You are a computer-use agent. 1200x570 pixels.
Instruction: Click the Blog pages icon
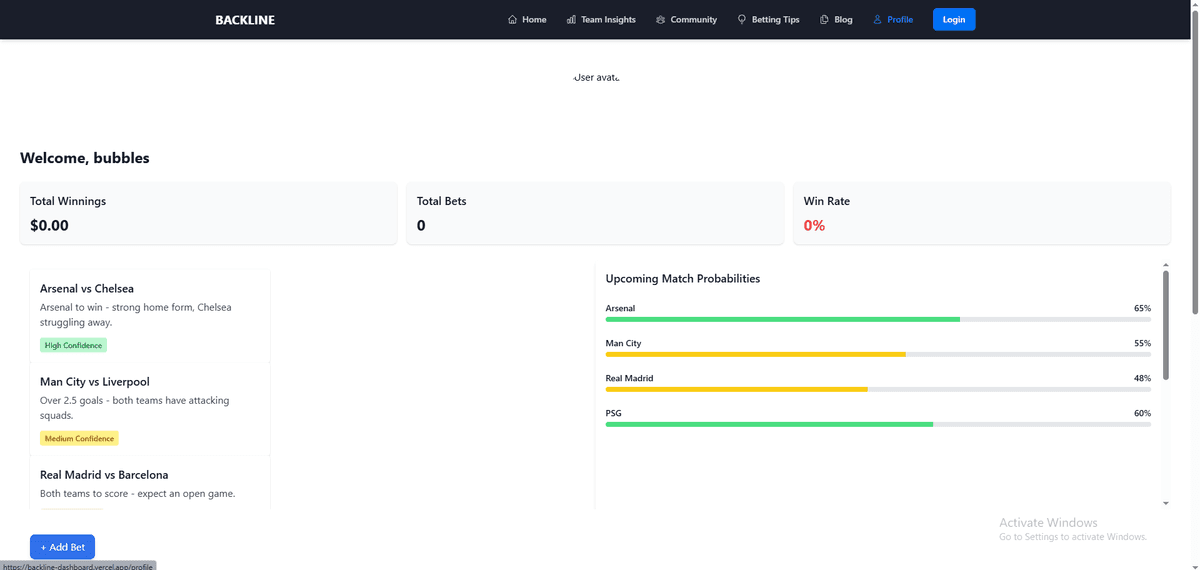[824, 20]
